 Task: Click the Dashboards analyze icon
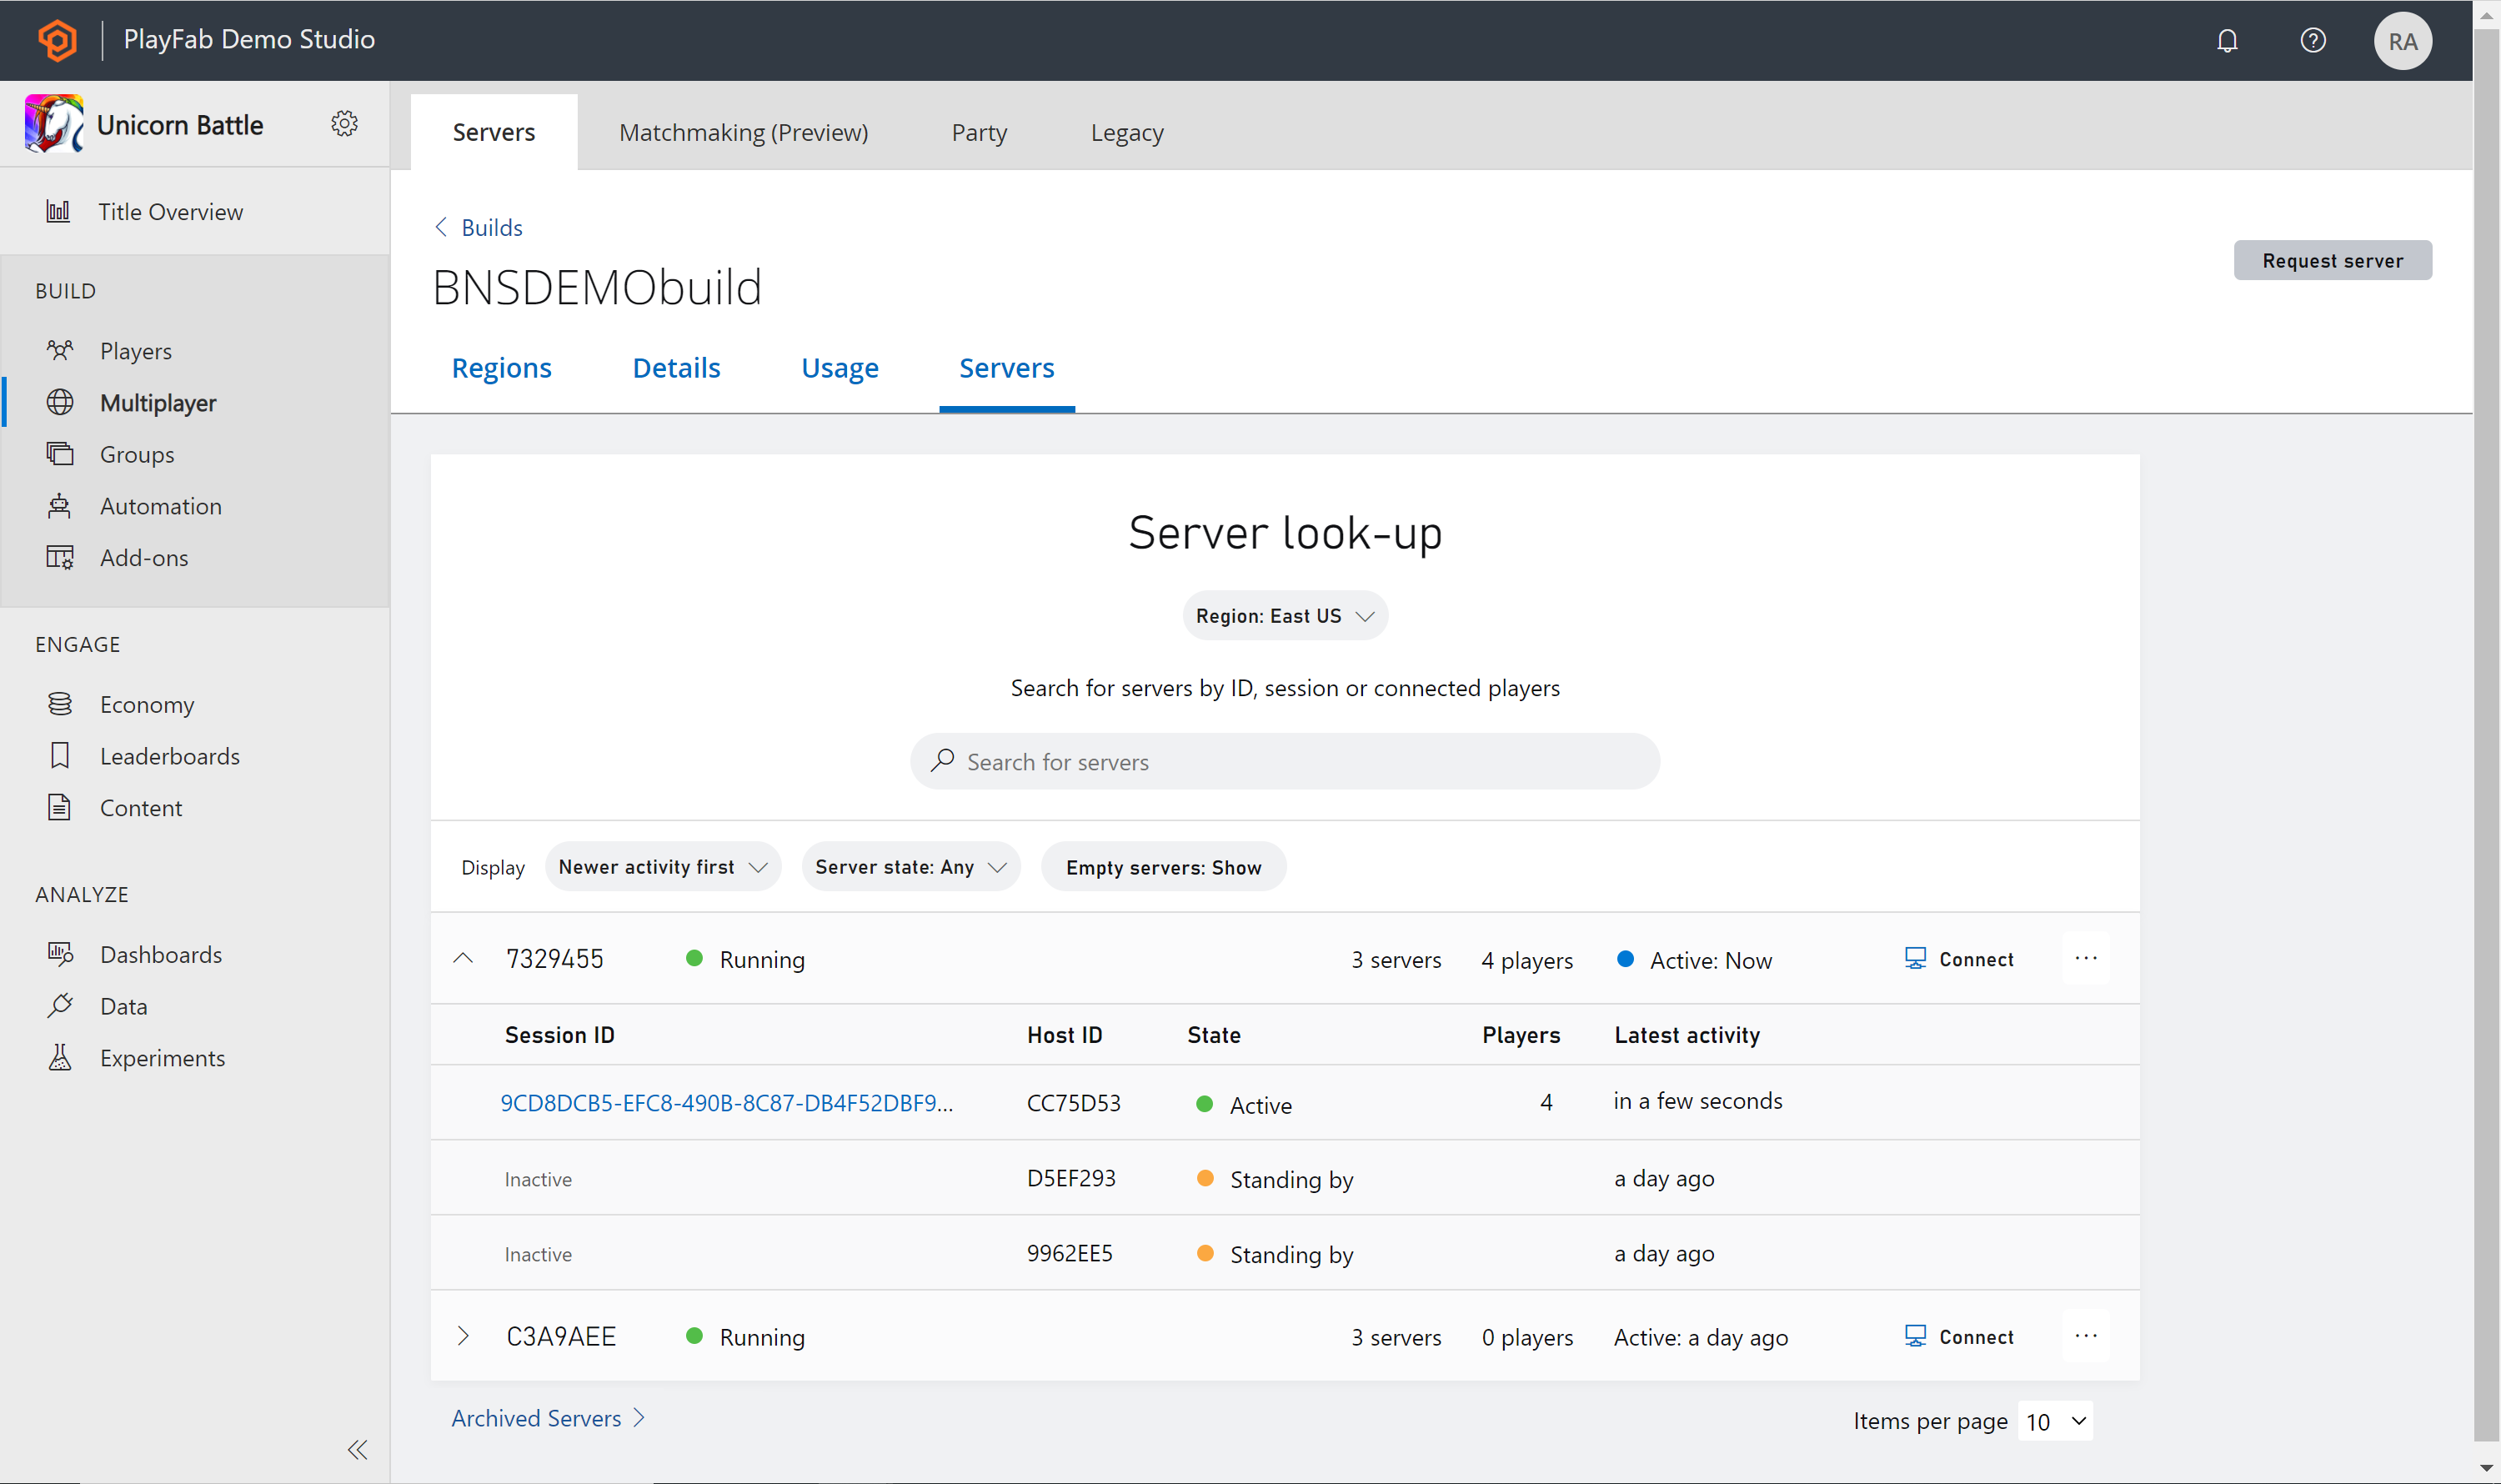tap(60, 952)
